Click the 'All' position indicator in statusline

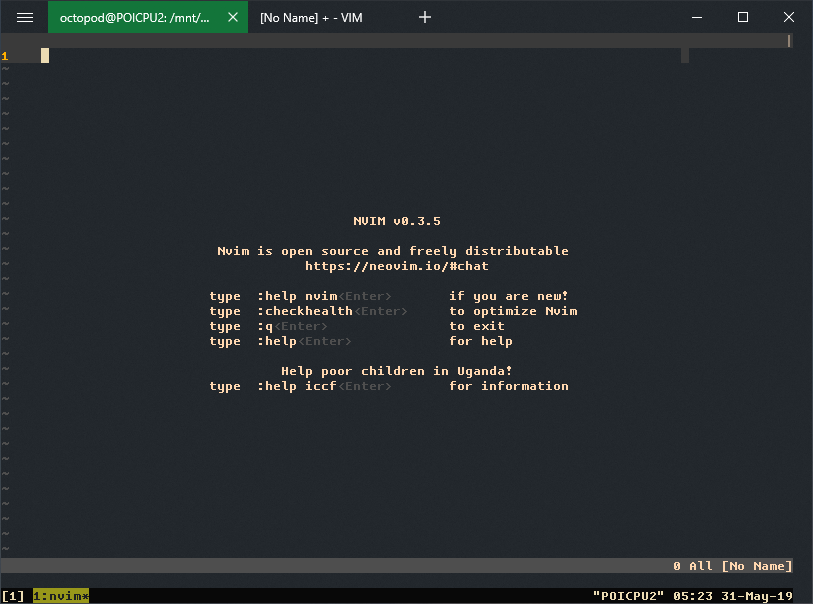point(700,566)
